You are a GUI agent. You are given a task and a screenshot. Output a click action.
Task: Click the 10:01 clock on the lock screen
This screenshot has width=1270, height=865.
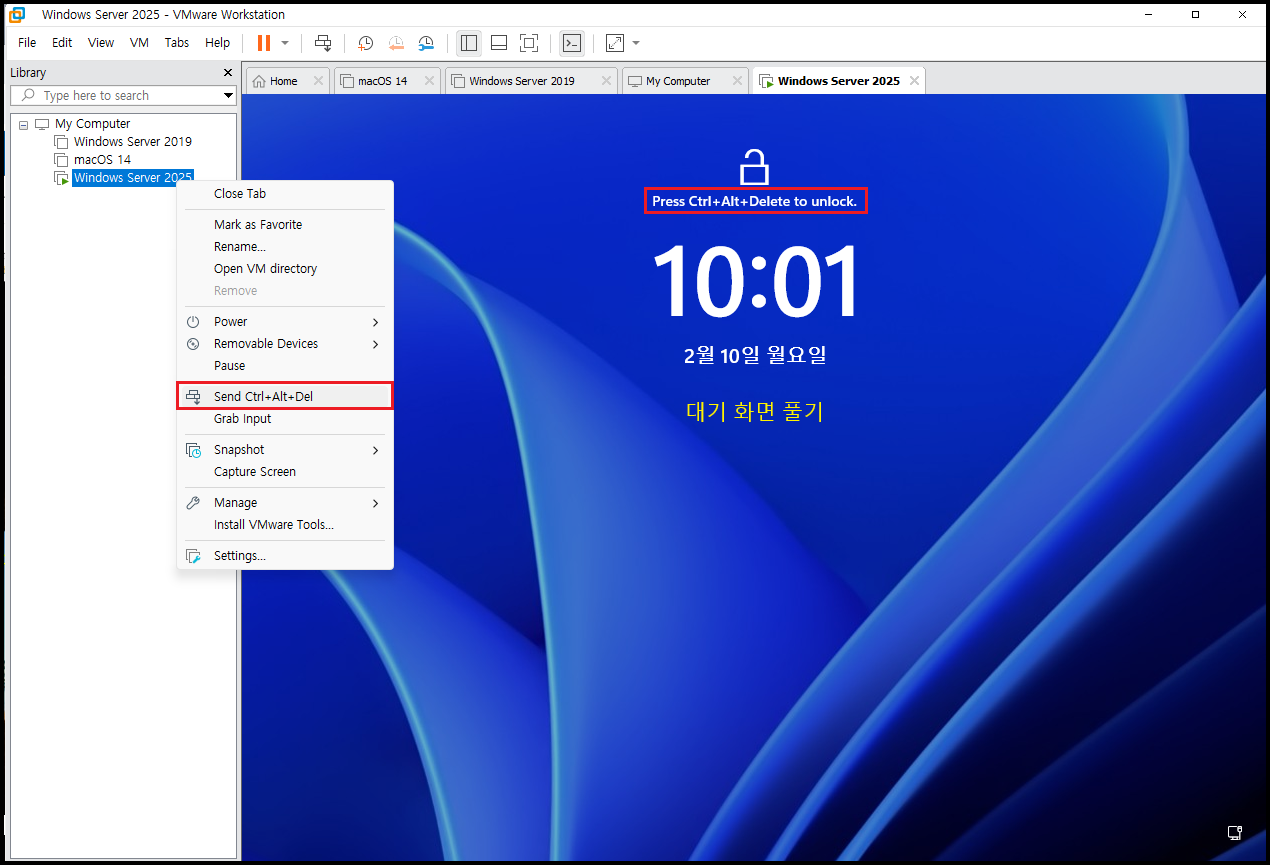756,283
